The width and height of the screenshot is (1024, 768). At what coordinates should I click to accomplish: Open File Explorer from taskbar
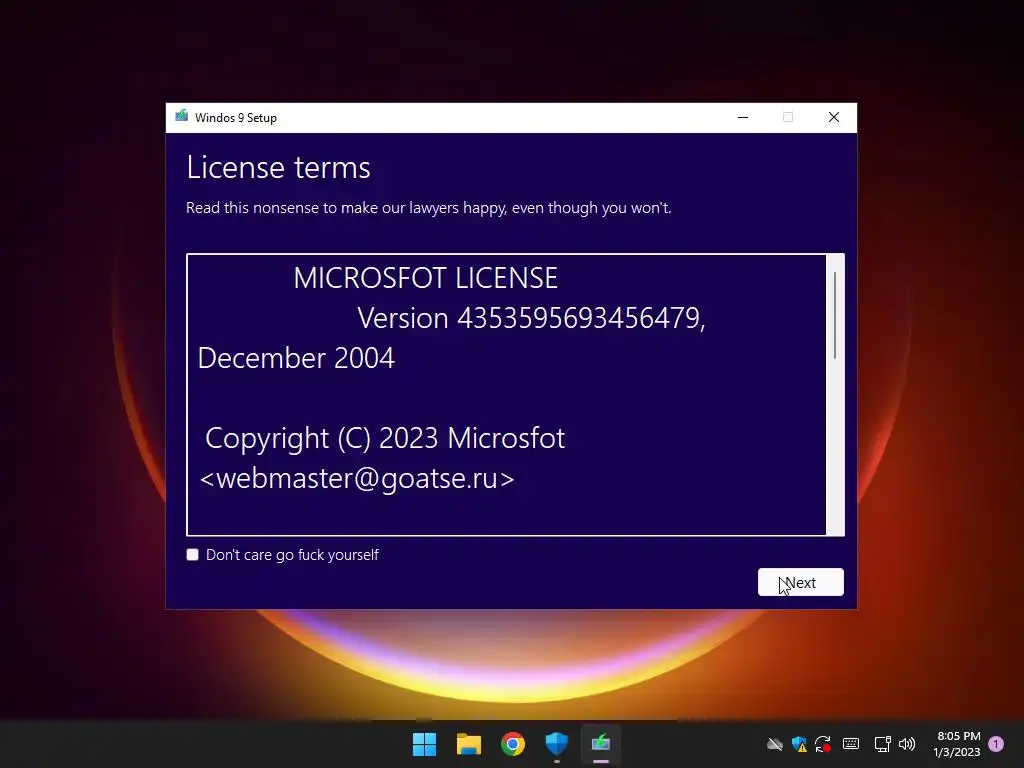(469, 744)
